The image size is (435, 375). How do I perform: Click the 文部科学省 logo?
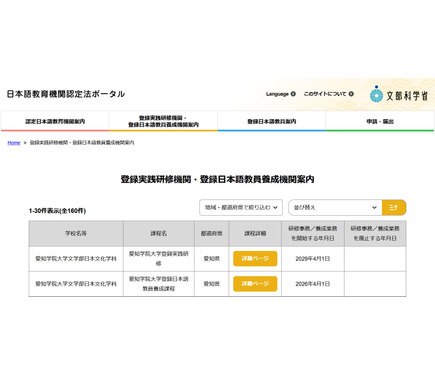point(399,95)
